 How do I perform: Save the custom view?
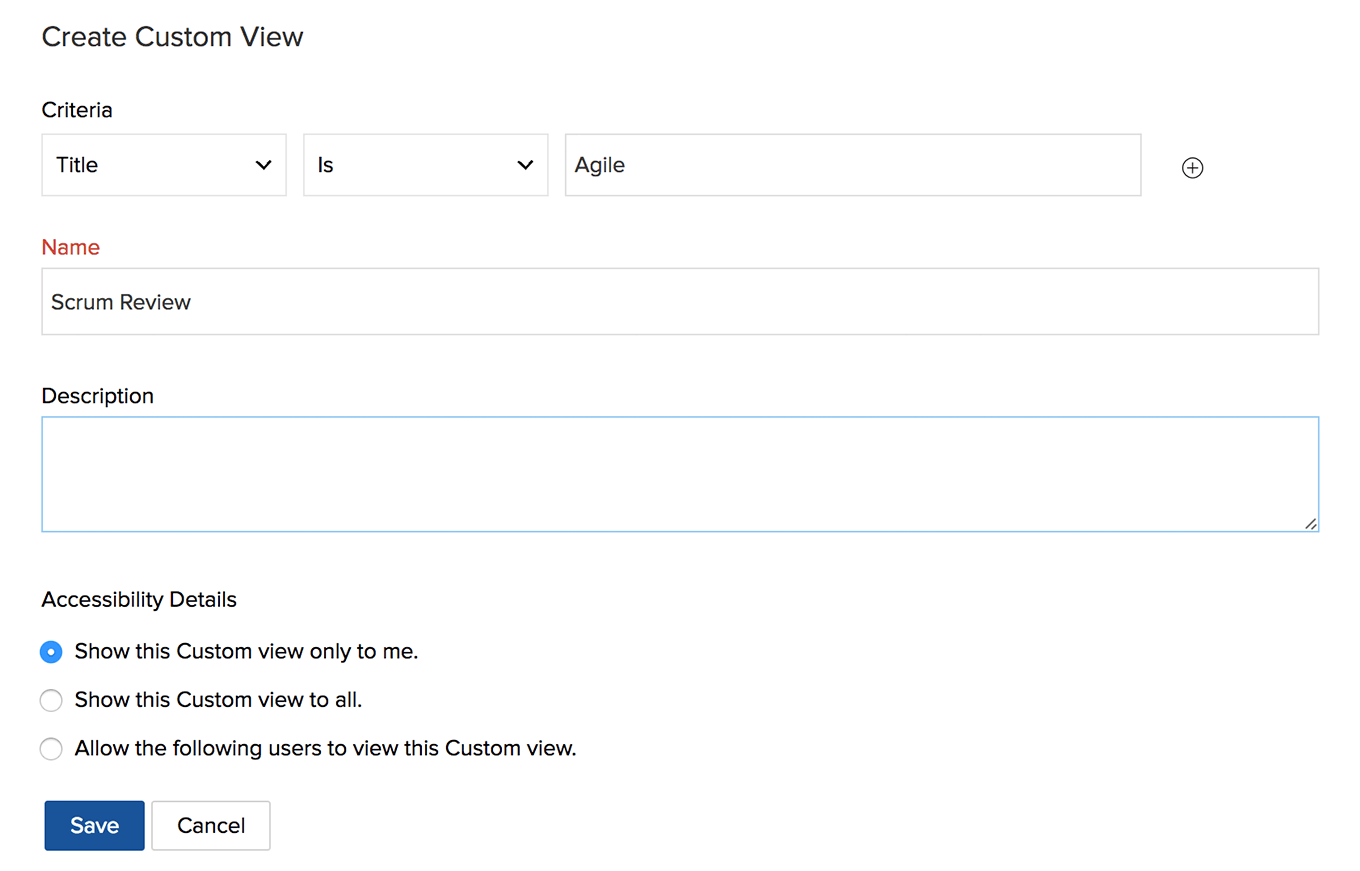[x=95, y=826]
